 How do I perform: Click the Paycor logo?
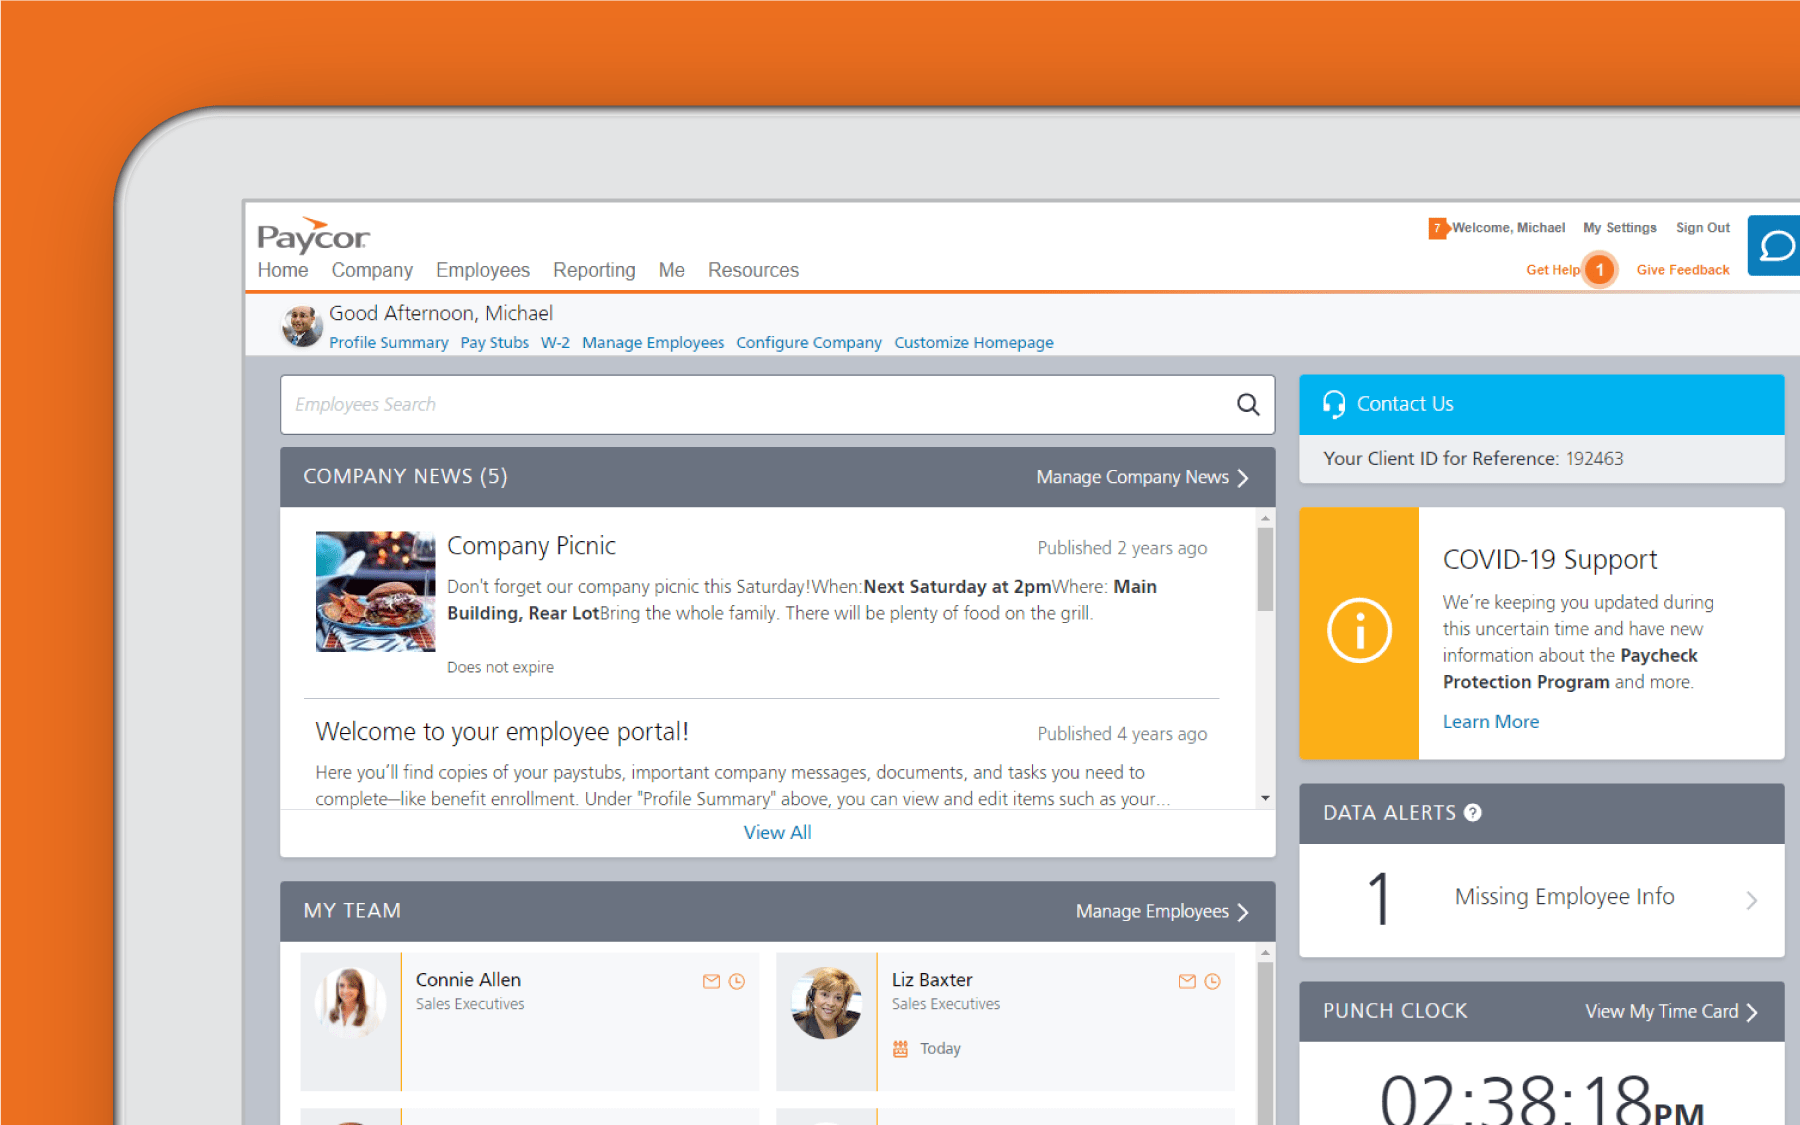pos(313,235)
